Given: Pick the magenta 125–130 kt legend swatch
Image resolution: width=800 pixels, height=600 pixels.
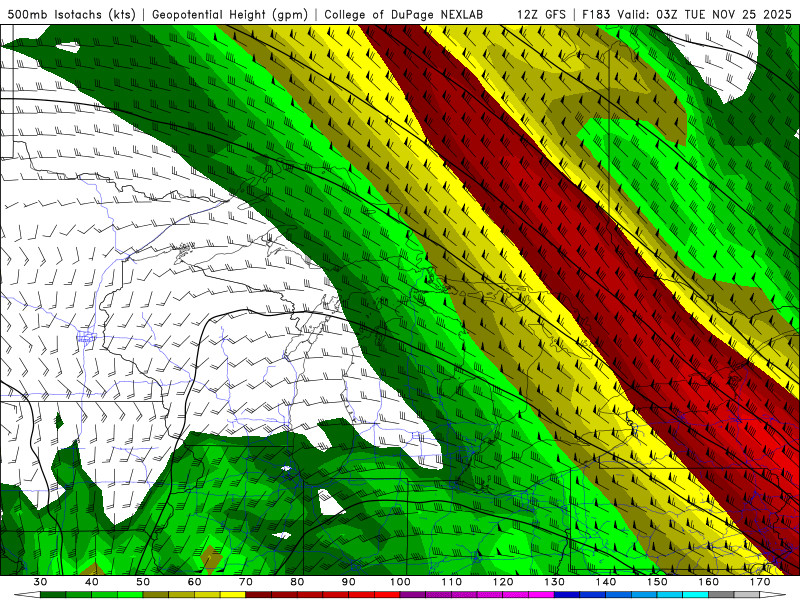Looking at the screenshot, I should pyautogui.click(x=542, y=595).
